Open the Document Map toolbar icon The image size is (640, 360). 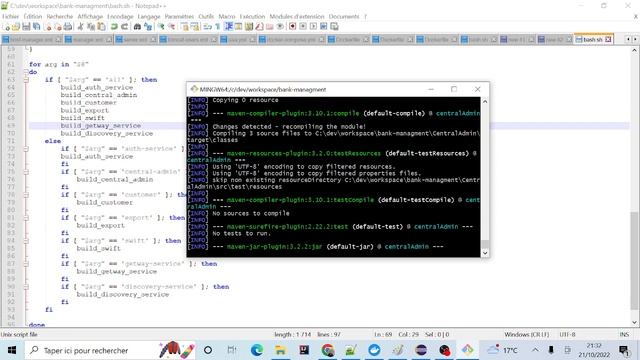tap(249, 27)
